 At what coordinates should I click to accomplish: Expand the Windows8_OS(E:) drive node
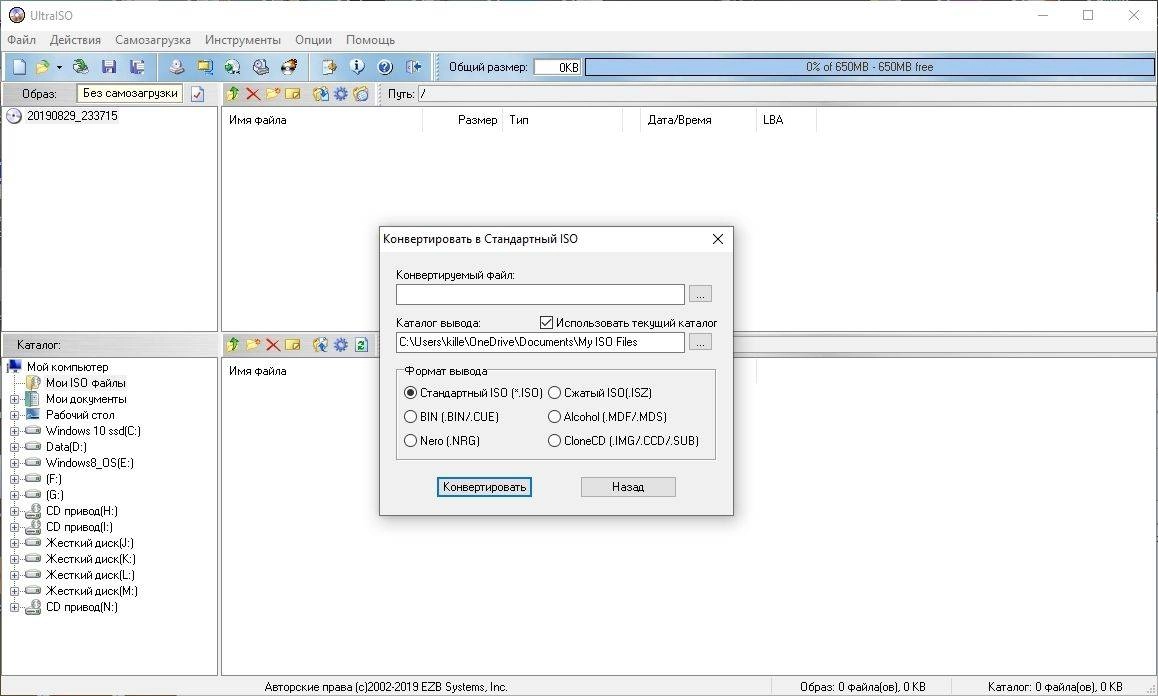pyautogui.click(x=14, y=463)
